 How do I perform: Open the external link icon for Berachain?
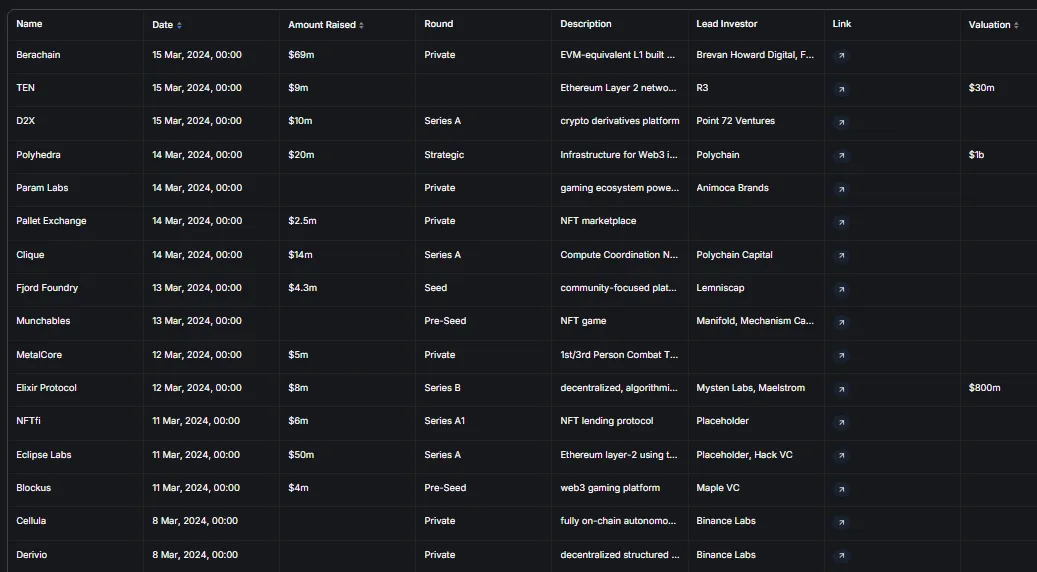pyautogui.click(x=841, y=56)
